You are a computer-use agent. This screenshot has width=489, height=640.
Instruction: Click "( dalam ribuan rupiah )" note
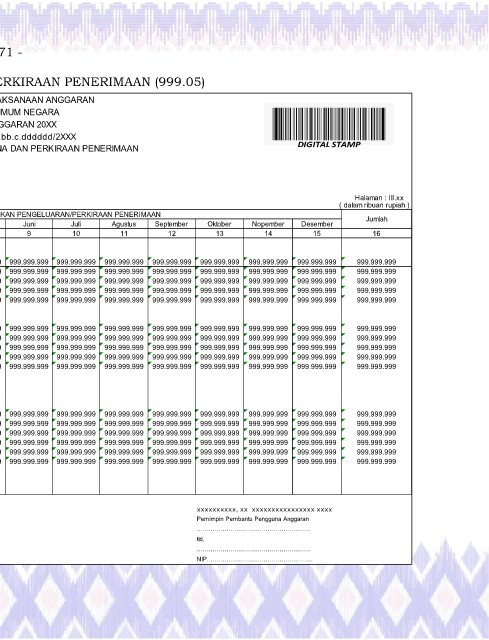click(374, 205)
